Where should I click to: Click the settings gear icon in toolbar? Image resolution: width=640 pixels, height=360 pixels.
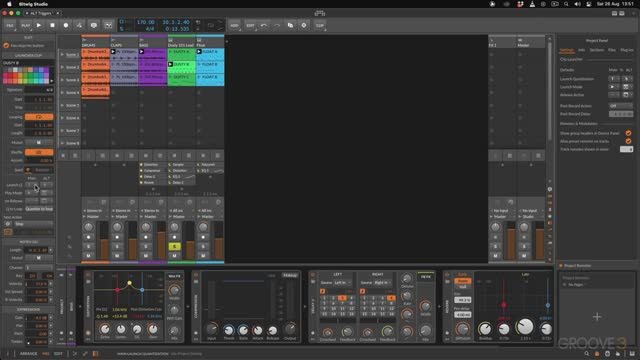click(304, 25)
